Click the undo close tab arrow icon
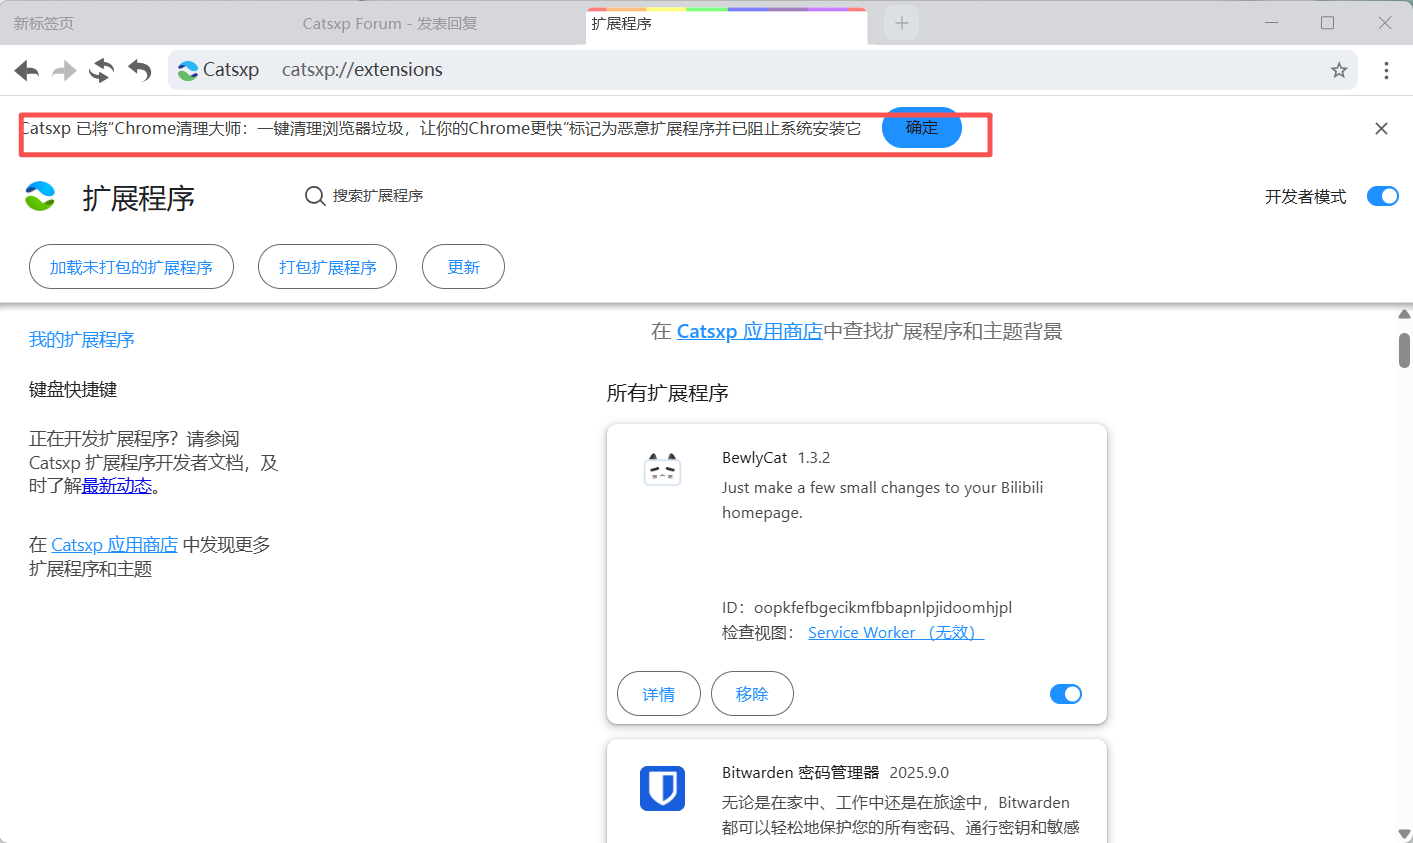Viewport: 1413px width, 843px height. tap(140, 70)
